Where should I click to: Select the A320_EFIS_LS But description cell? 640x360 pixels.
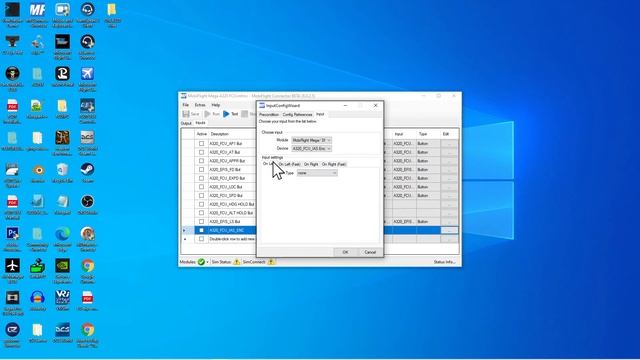point(232,222)
